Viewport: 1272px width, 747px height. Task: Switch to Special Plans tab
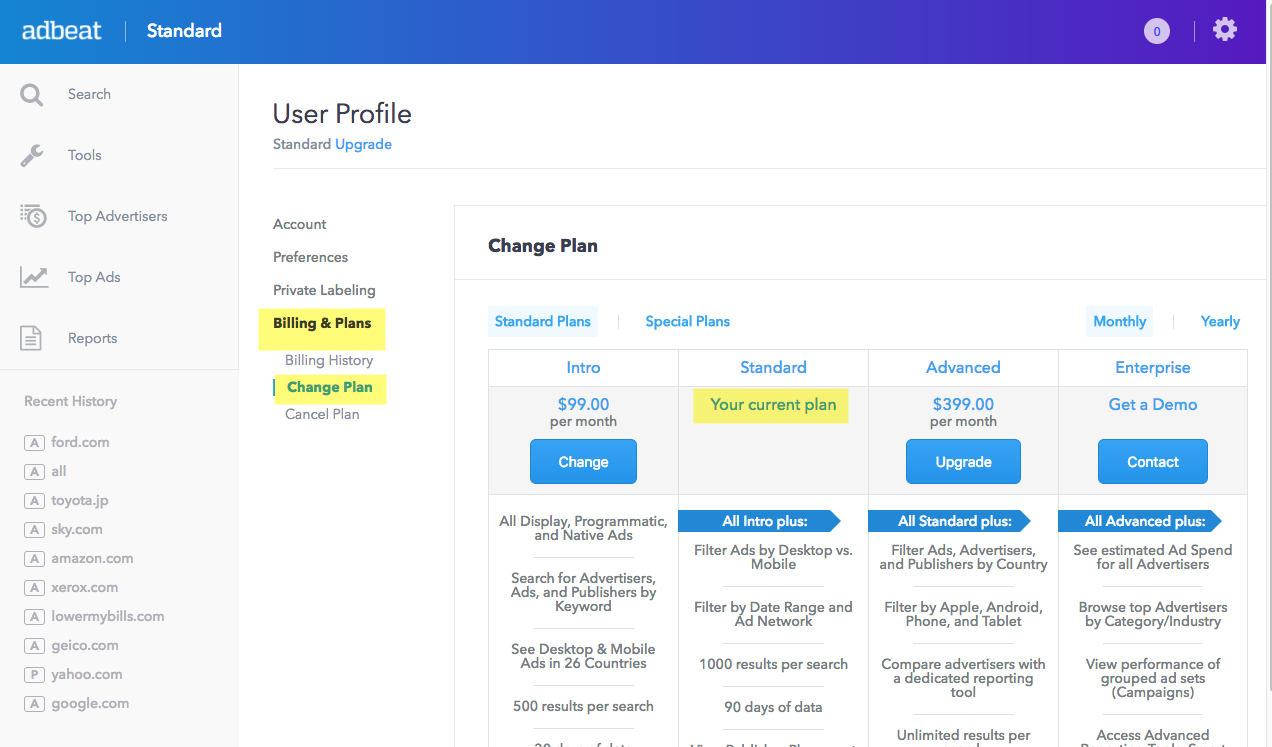687,321
